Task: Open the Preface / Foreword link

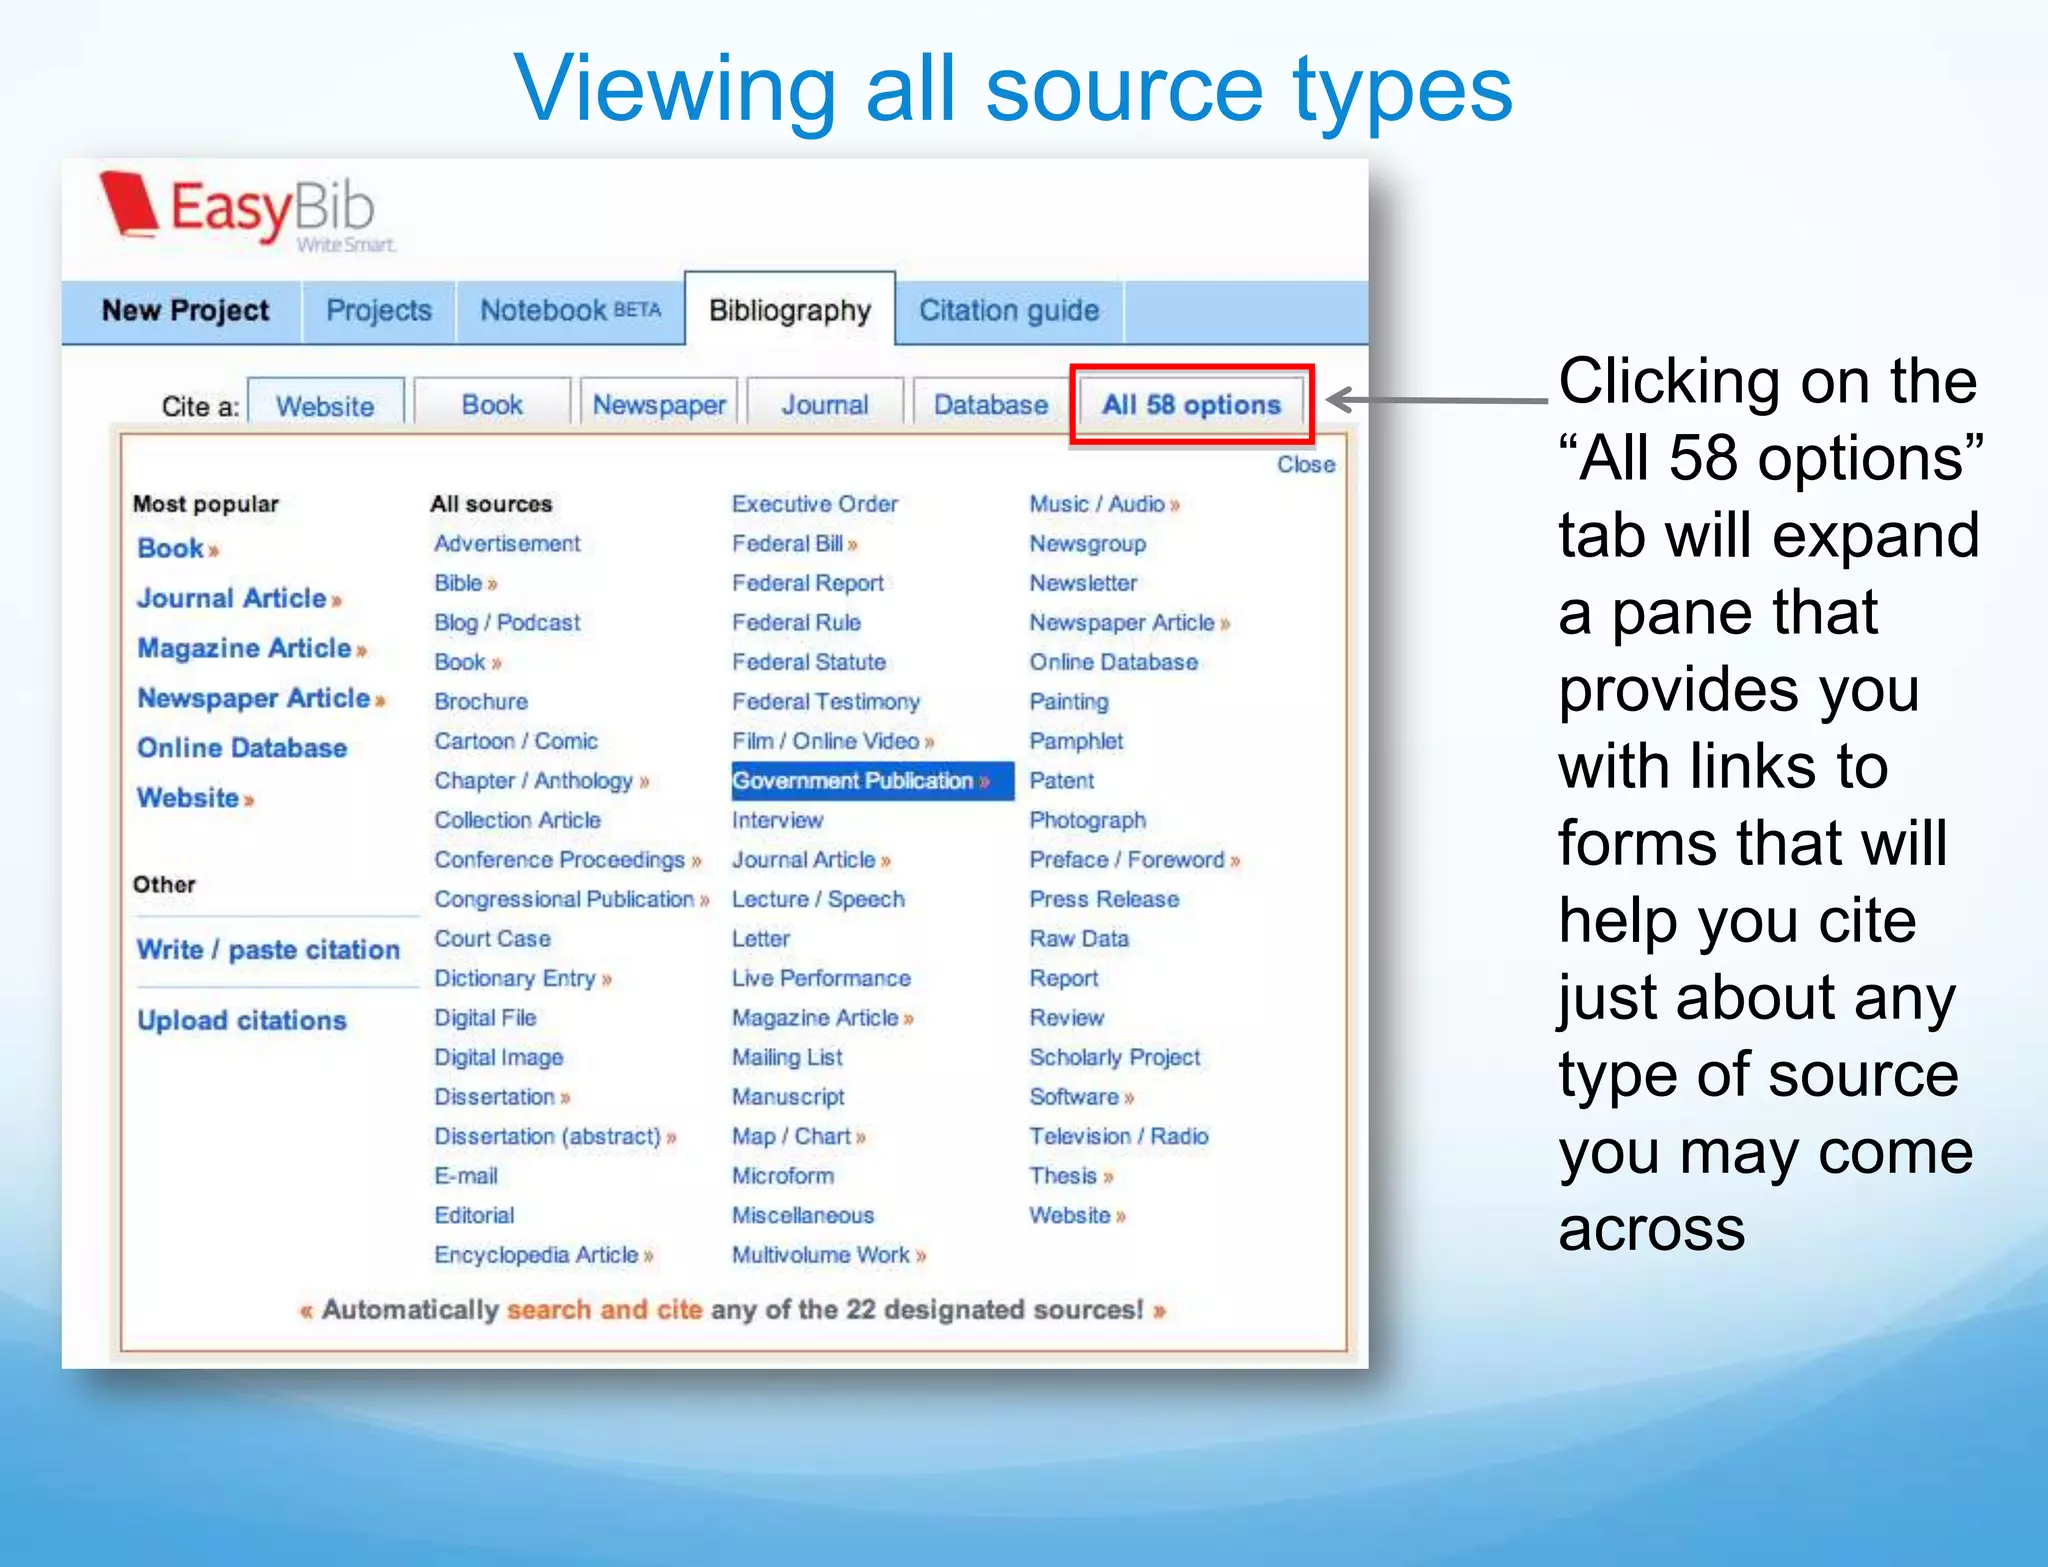Action: [1126, 860]
